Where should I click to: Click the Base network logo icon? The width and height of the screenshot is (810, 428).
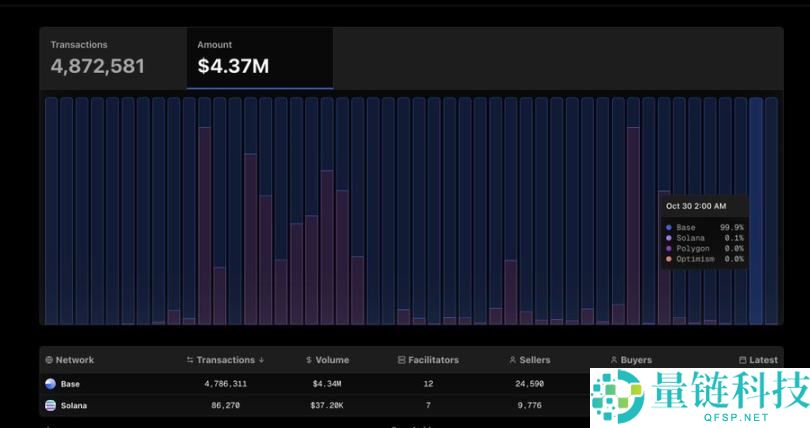tap(50, 383)
